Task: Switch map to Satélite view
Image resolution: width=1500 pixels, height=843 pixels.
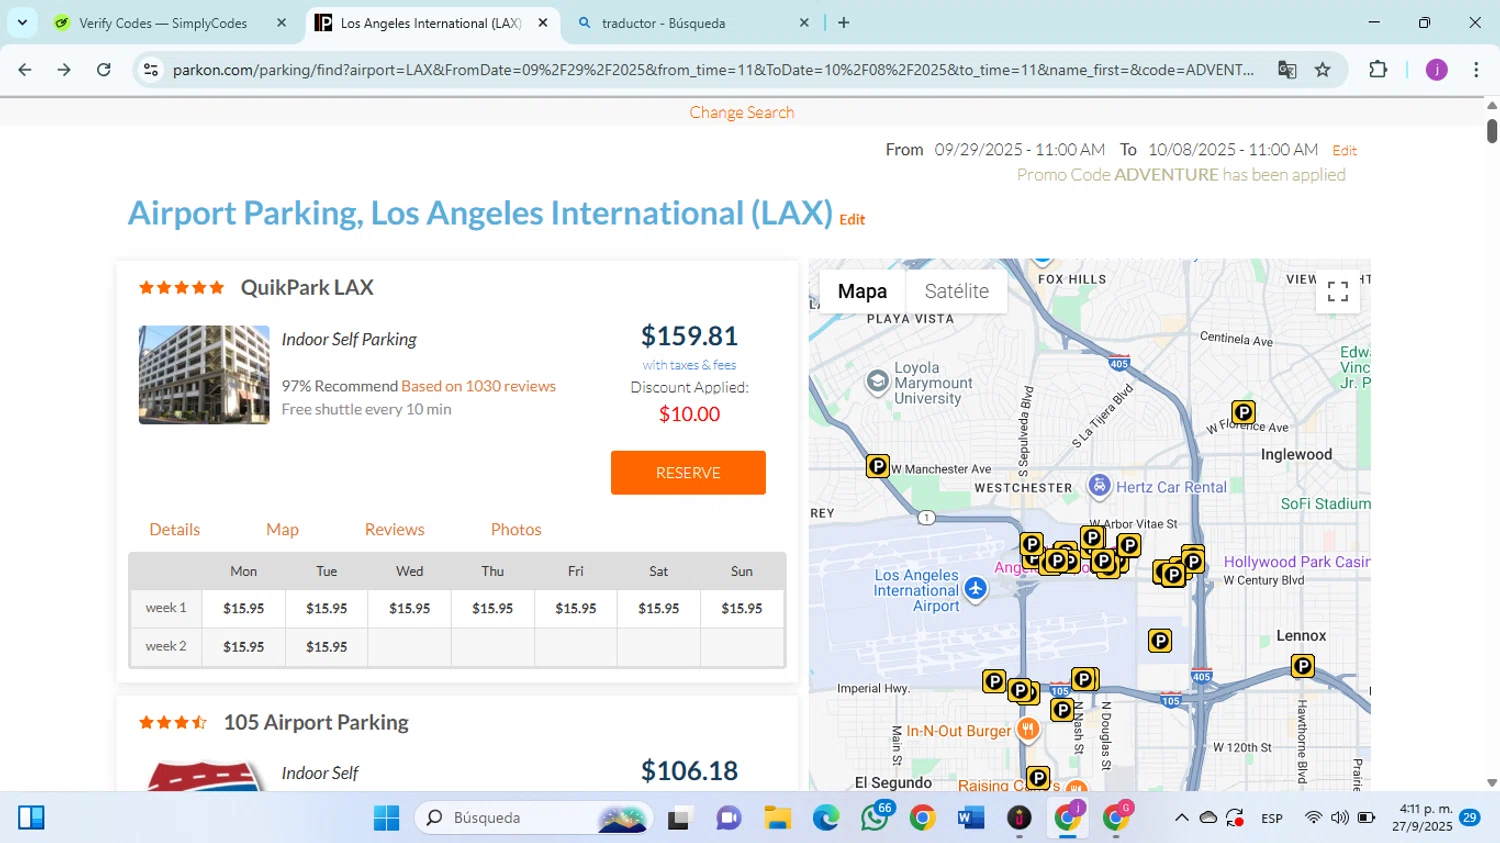Action: tap(956, 291)
